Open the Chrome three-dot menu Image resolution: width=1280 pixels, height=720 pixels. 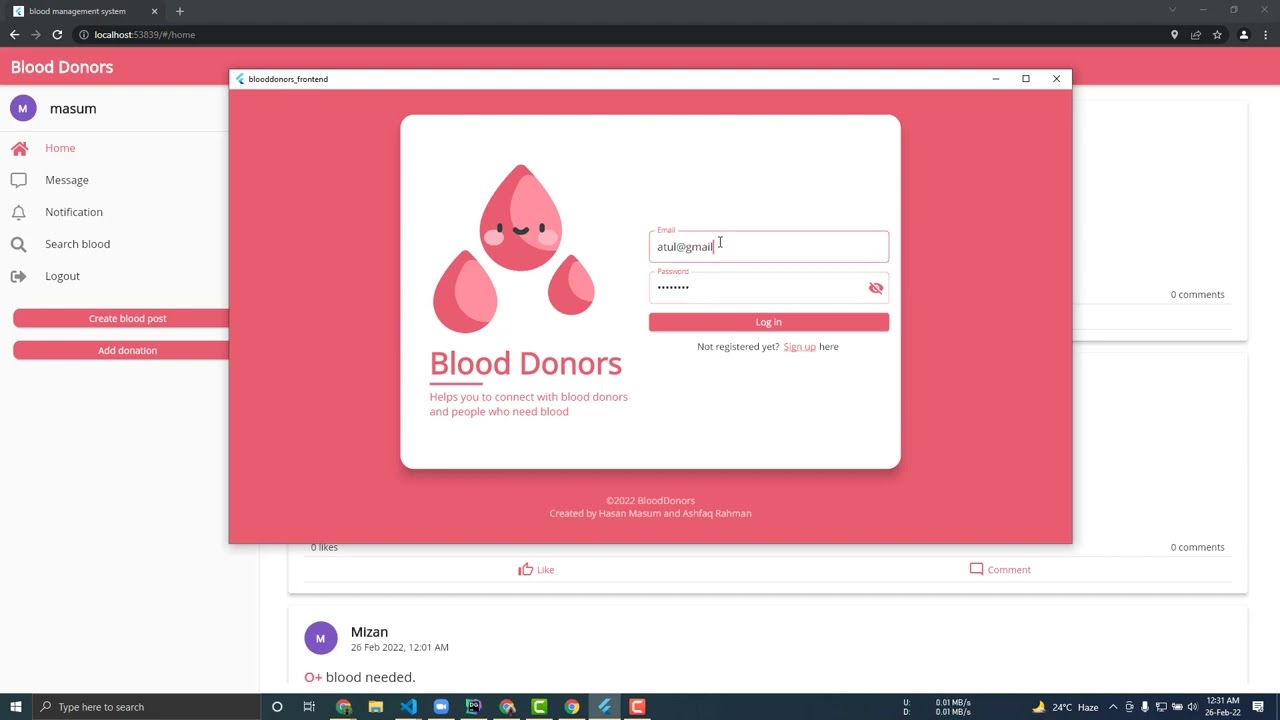1265,35
